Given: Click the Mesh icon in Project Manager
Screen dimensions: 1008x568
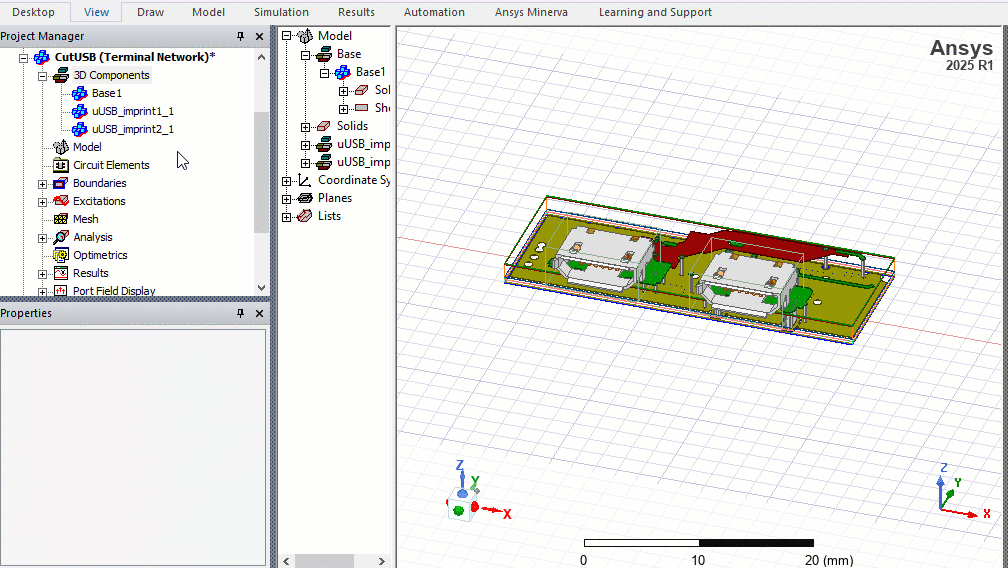Looking at the screenshot, I should [x=60, y=219].
